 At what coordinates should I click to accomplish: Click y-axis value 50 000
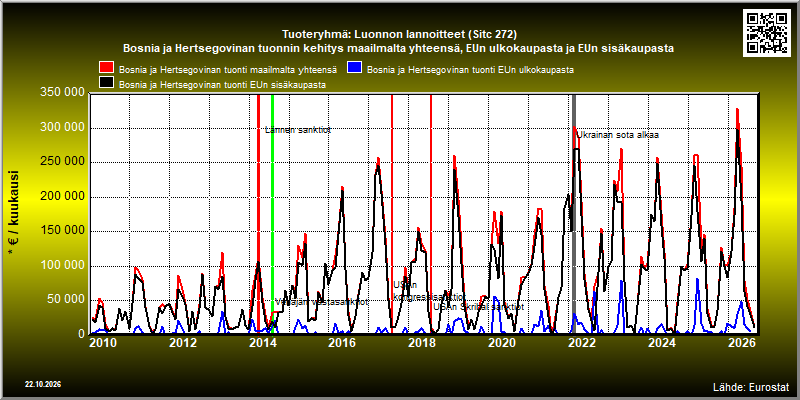pos(65,300)
